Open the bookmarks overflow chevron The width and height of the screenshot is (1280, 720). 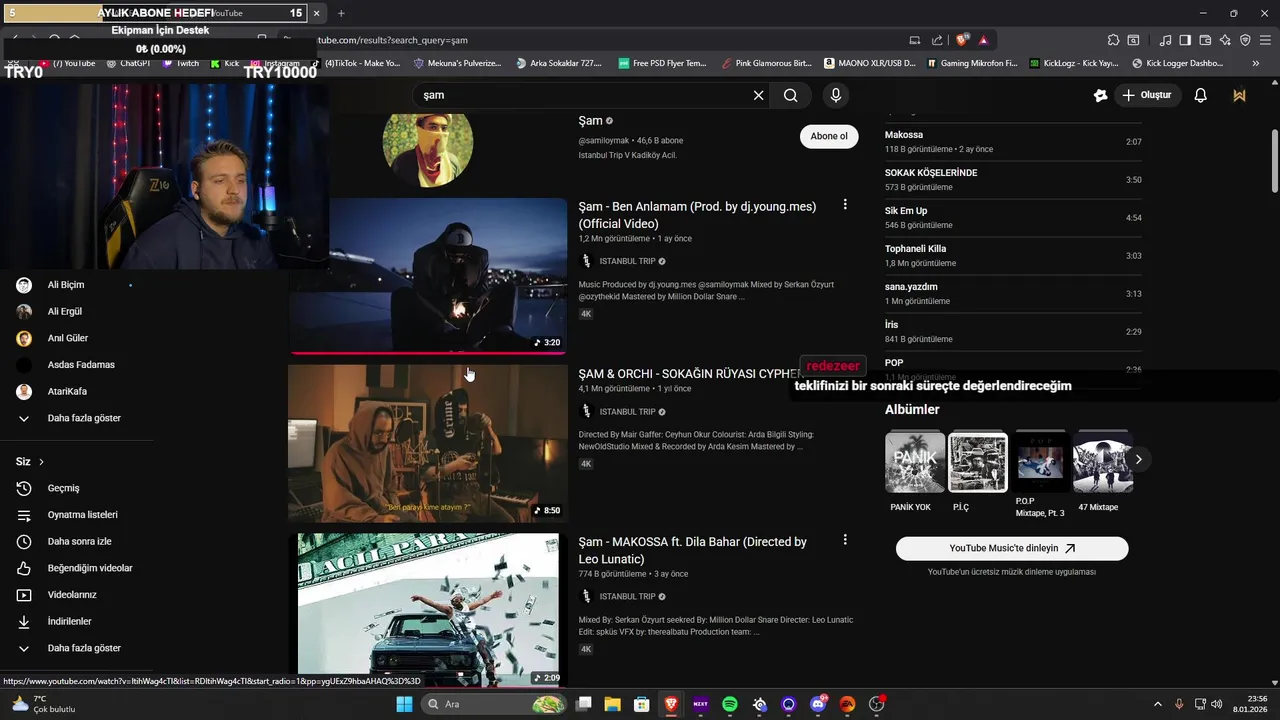(1256, 63)
